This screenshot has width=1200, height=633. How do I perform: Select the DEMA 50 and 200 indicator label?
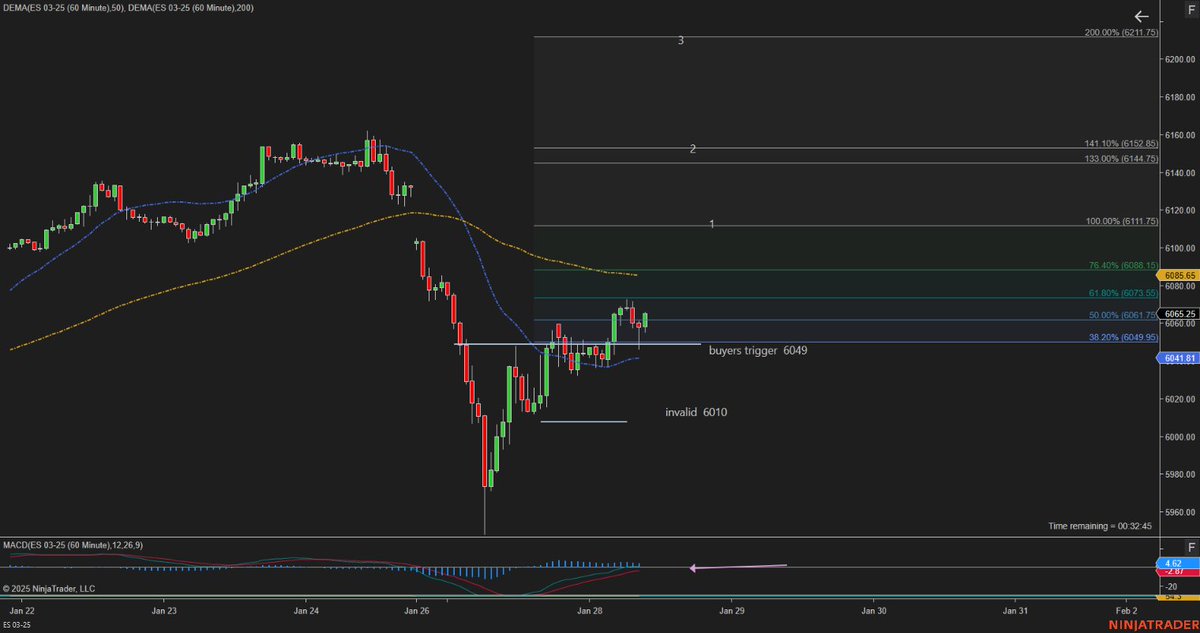[x=127, y=7]
